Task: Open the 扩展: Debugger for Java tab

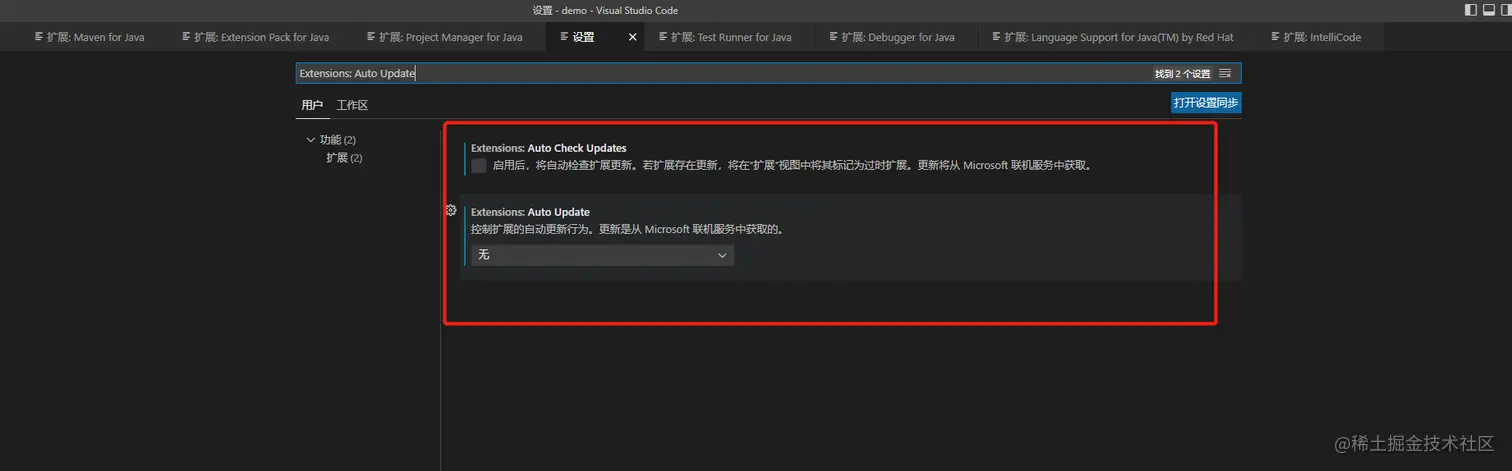Action: (898, 37)
